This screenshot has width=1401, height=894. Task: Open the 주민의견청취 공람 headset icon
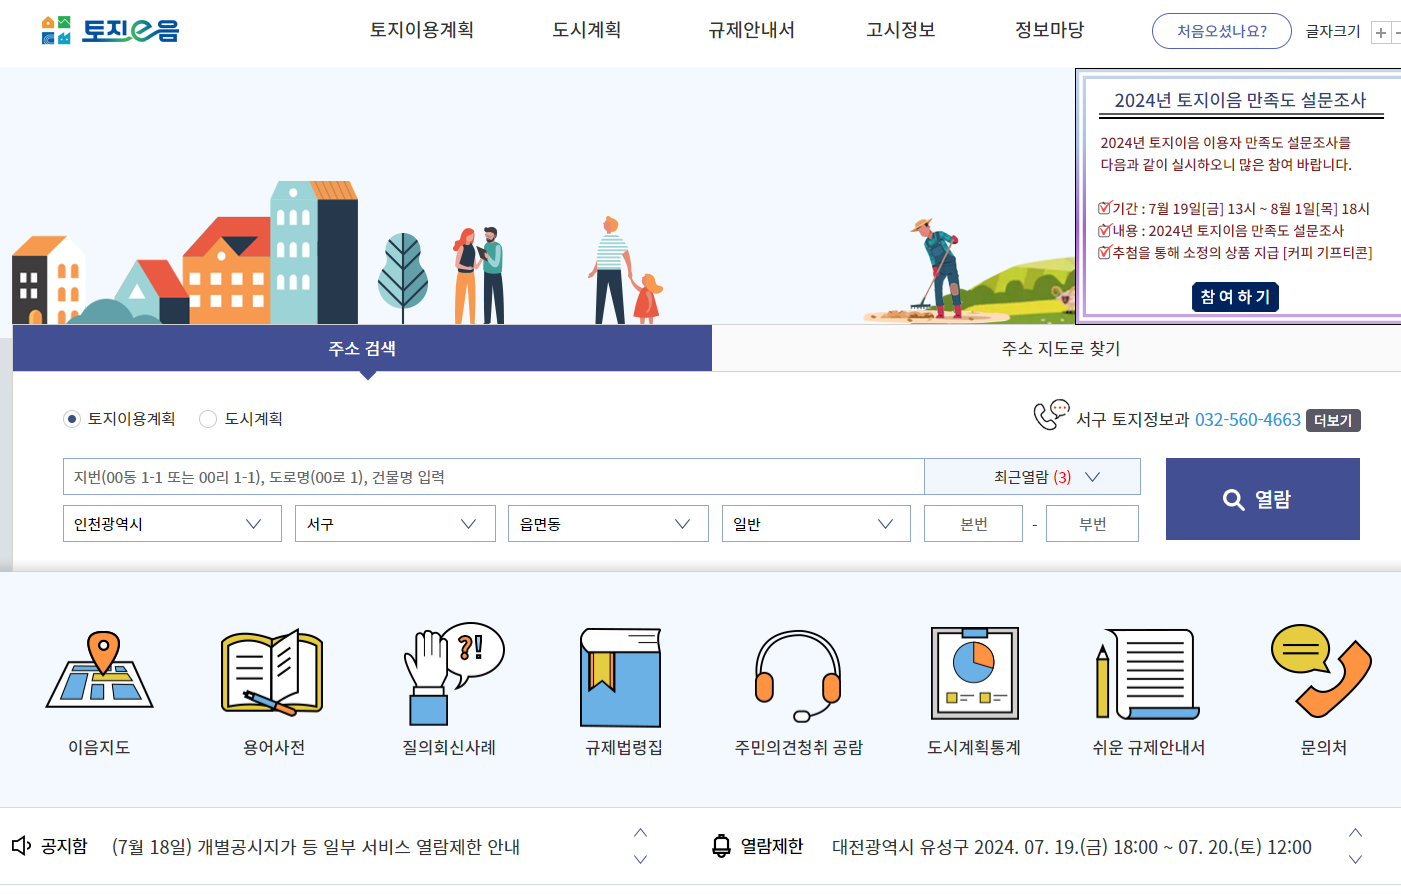798,675
